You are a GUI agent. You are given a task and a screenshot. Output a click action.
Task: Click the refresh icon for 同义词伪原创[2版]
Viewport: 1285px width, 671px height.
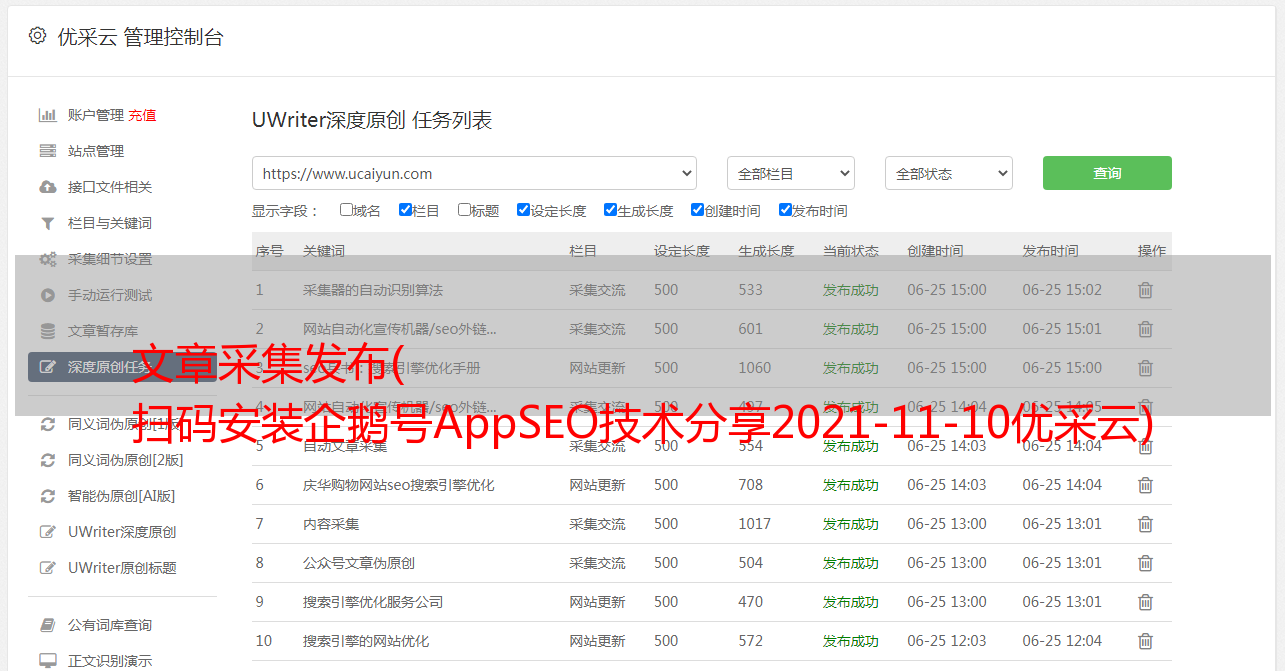tap(47, 460)
